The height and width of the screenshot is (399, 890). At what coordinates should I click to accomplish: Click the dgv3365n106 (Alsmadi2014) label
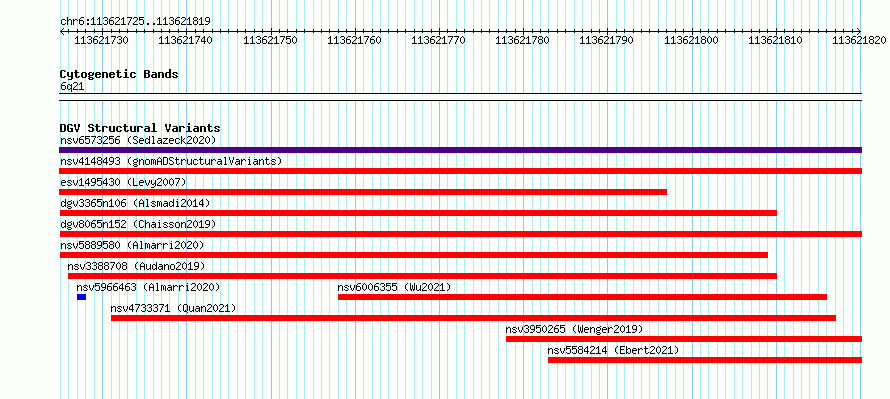click(x=135, y=203)
